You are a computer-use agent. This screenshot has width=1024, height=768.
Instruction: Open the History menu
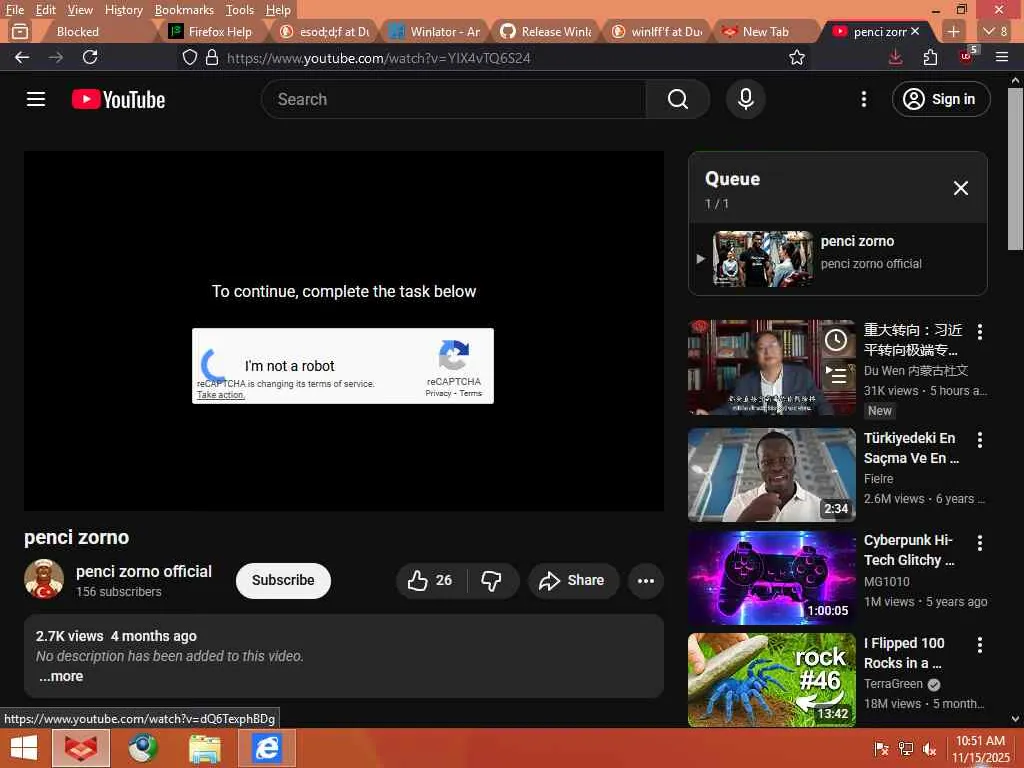tap(123, 10)
